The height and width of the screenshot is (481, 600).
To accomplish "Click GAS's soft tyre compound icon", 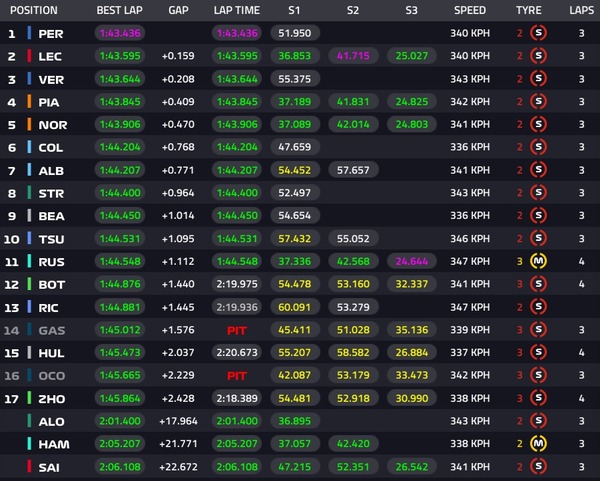I will [538, 330].
